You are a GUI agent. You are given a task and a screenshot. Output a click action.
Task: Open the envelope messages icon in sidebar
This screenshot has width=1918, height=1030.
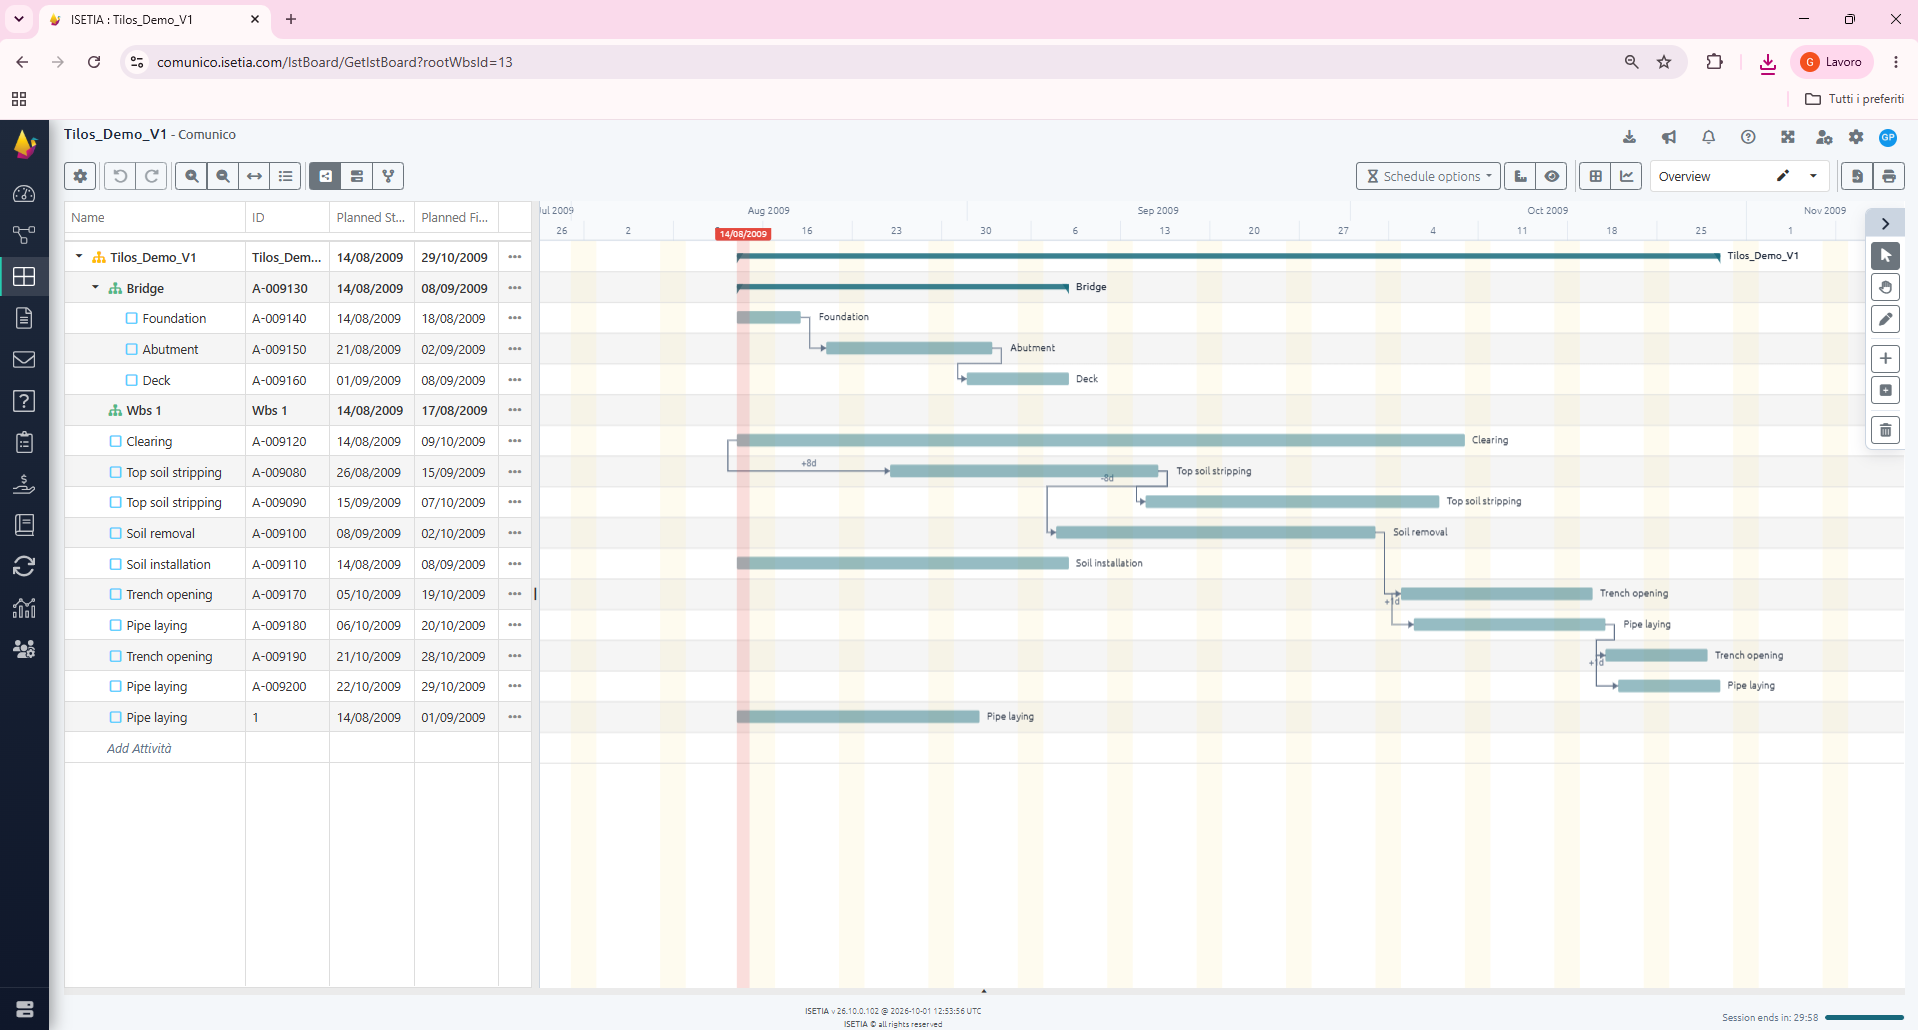(24, 360)
